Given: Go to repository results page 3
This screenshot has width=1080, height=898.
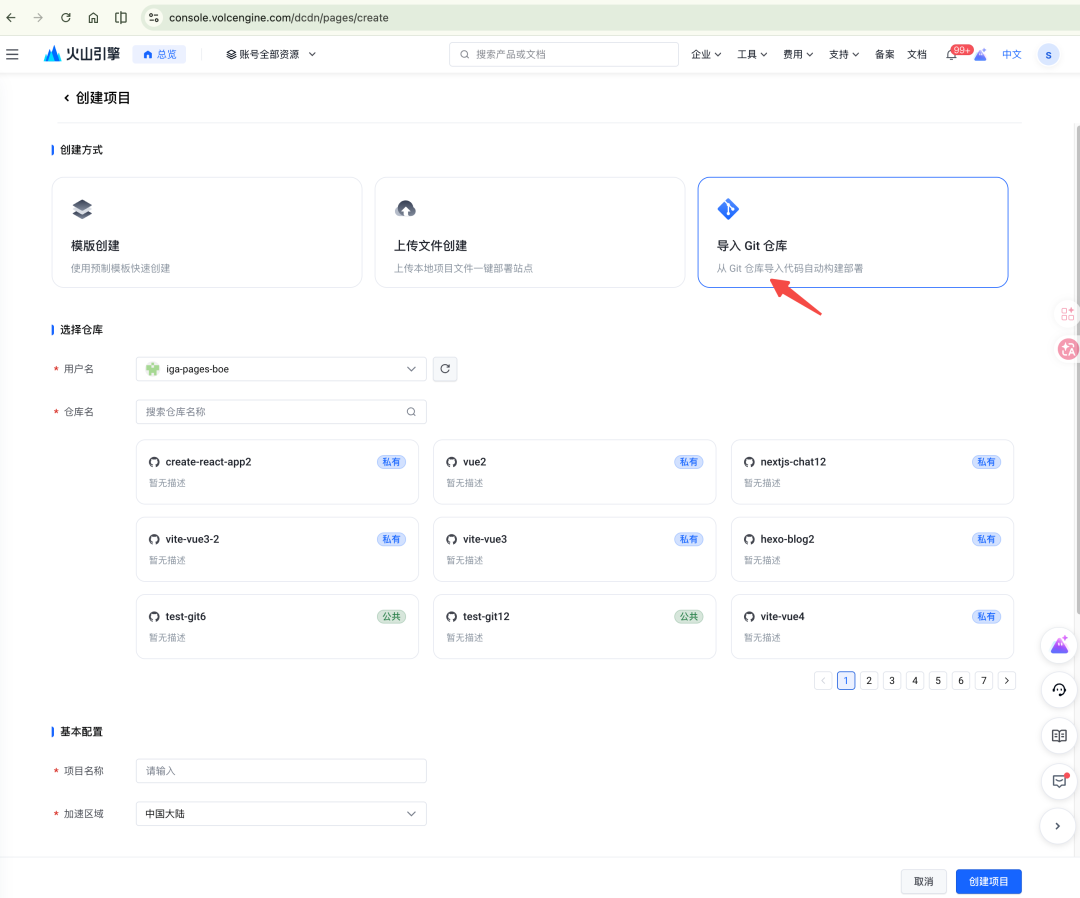Looking at the screenshot, I should 891,679.
